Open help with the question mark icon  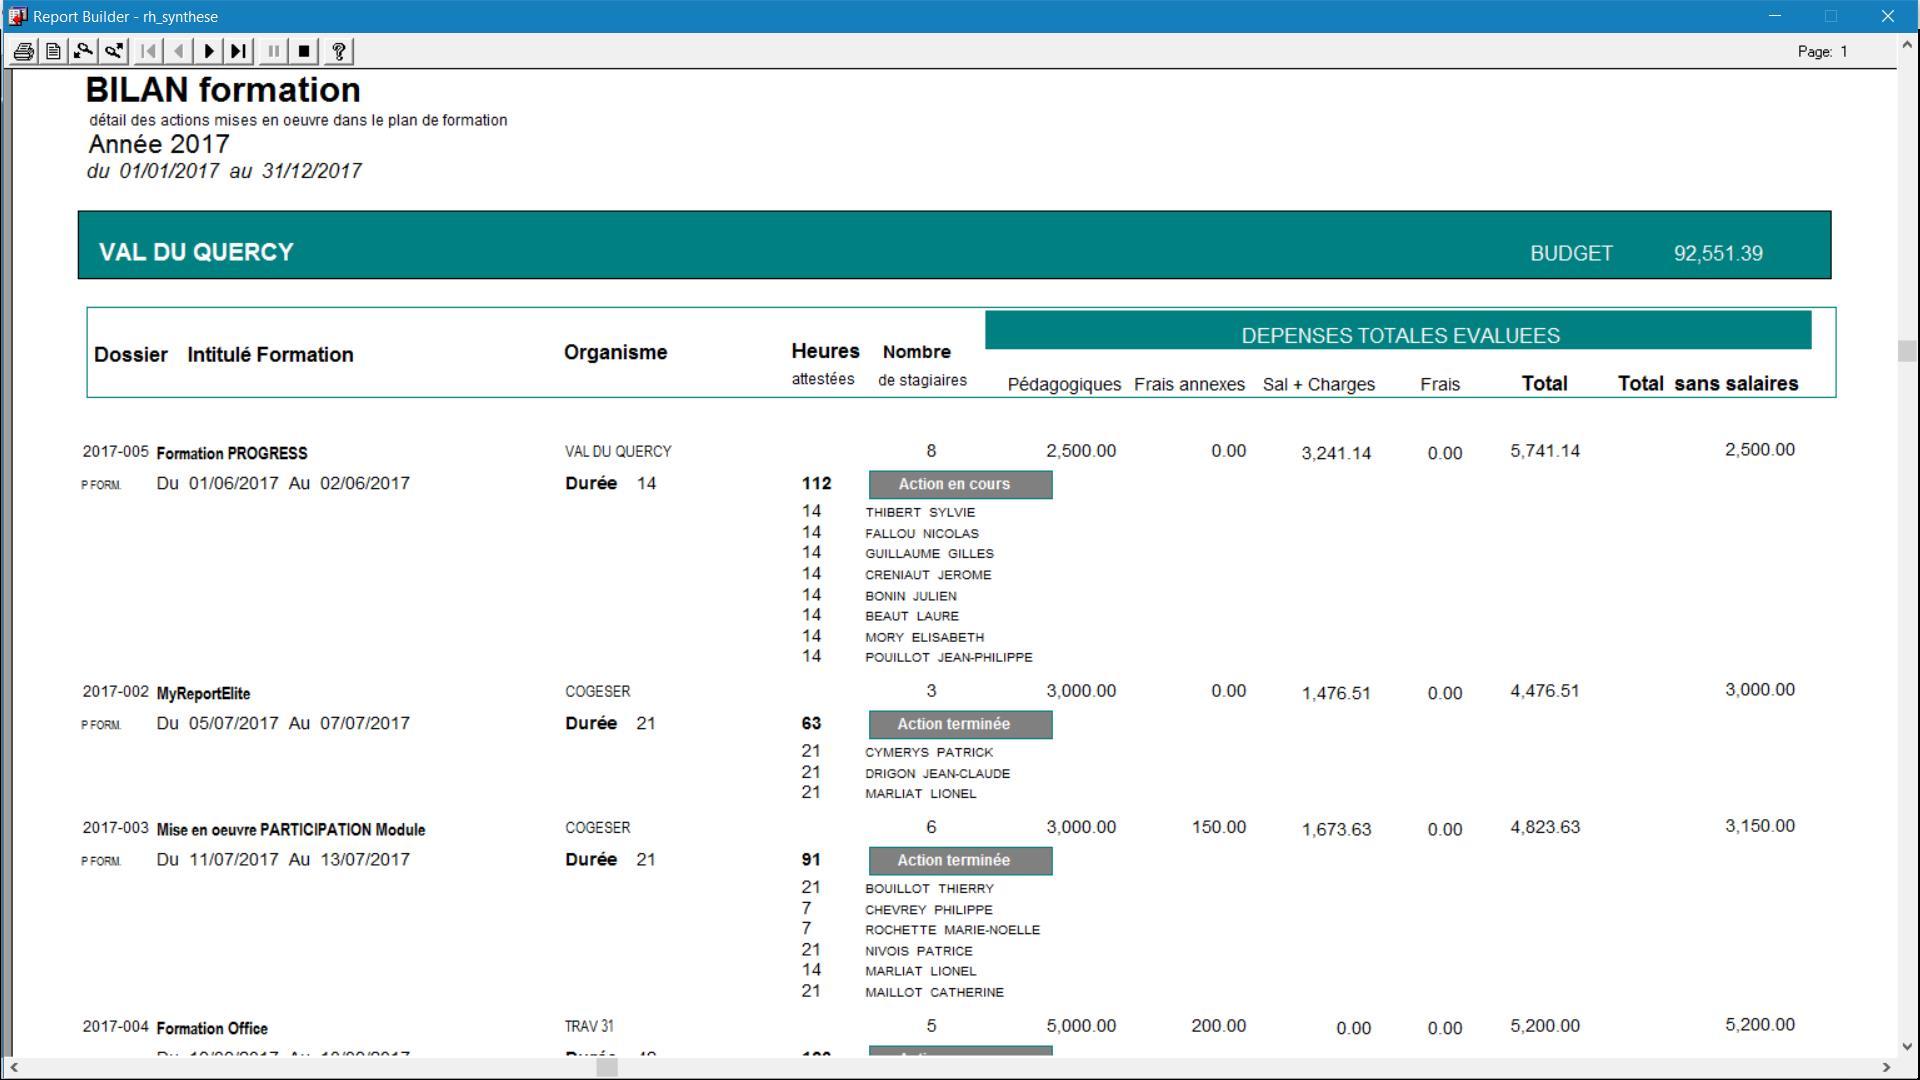(339, 51)
